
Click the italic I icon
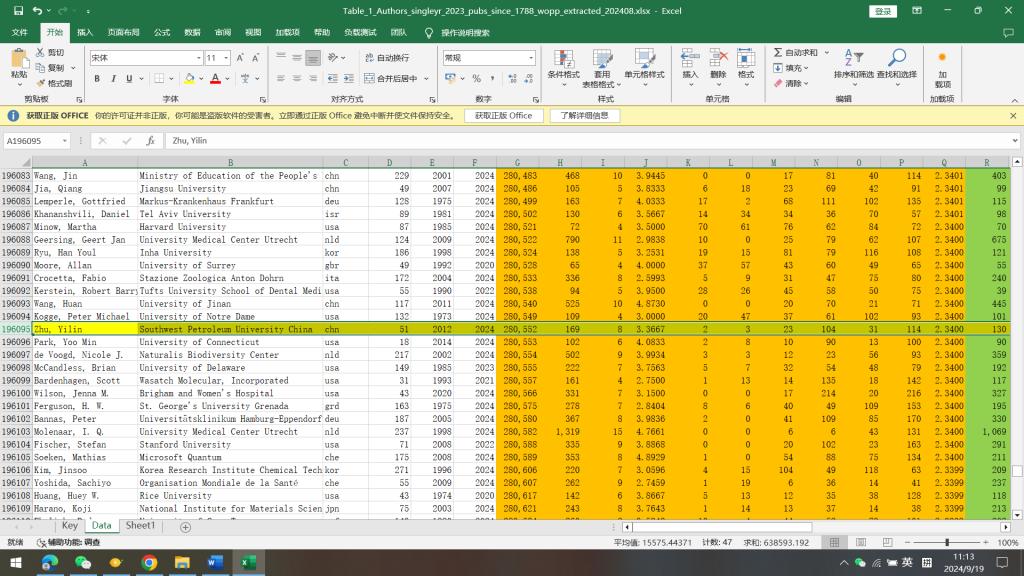point(113,79)
